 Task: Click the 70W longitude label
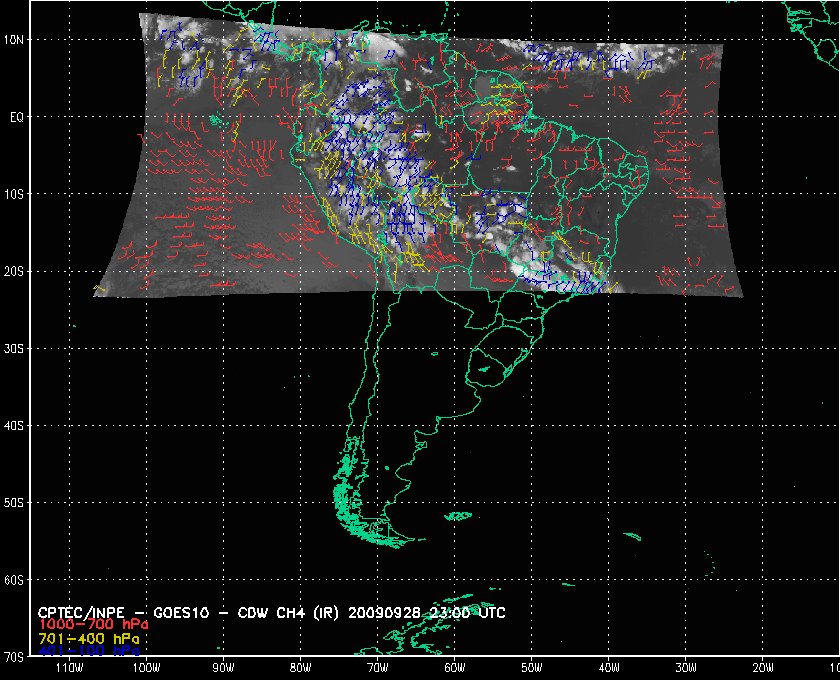[x=378, y=668]
